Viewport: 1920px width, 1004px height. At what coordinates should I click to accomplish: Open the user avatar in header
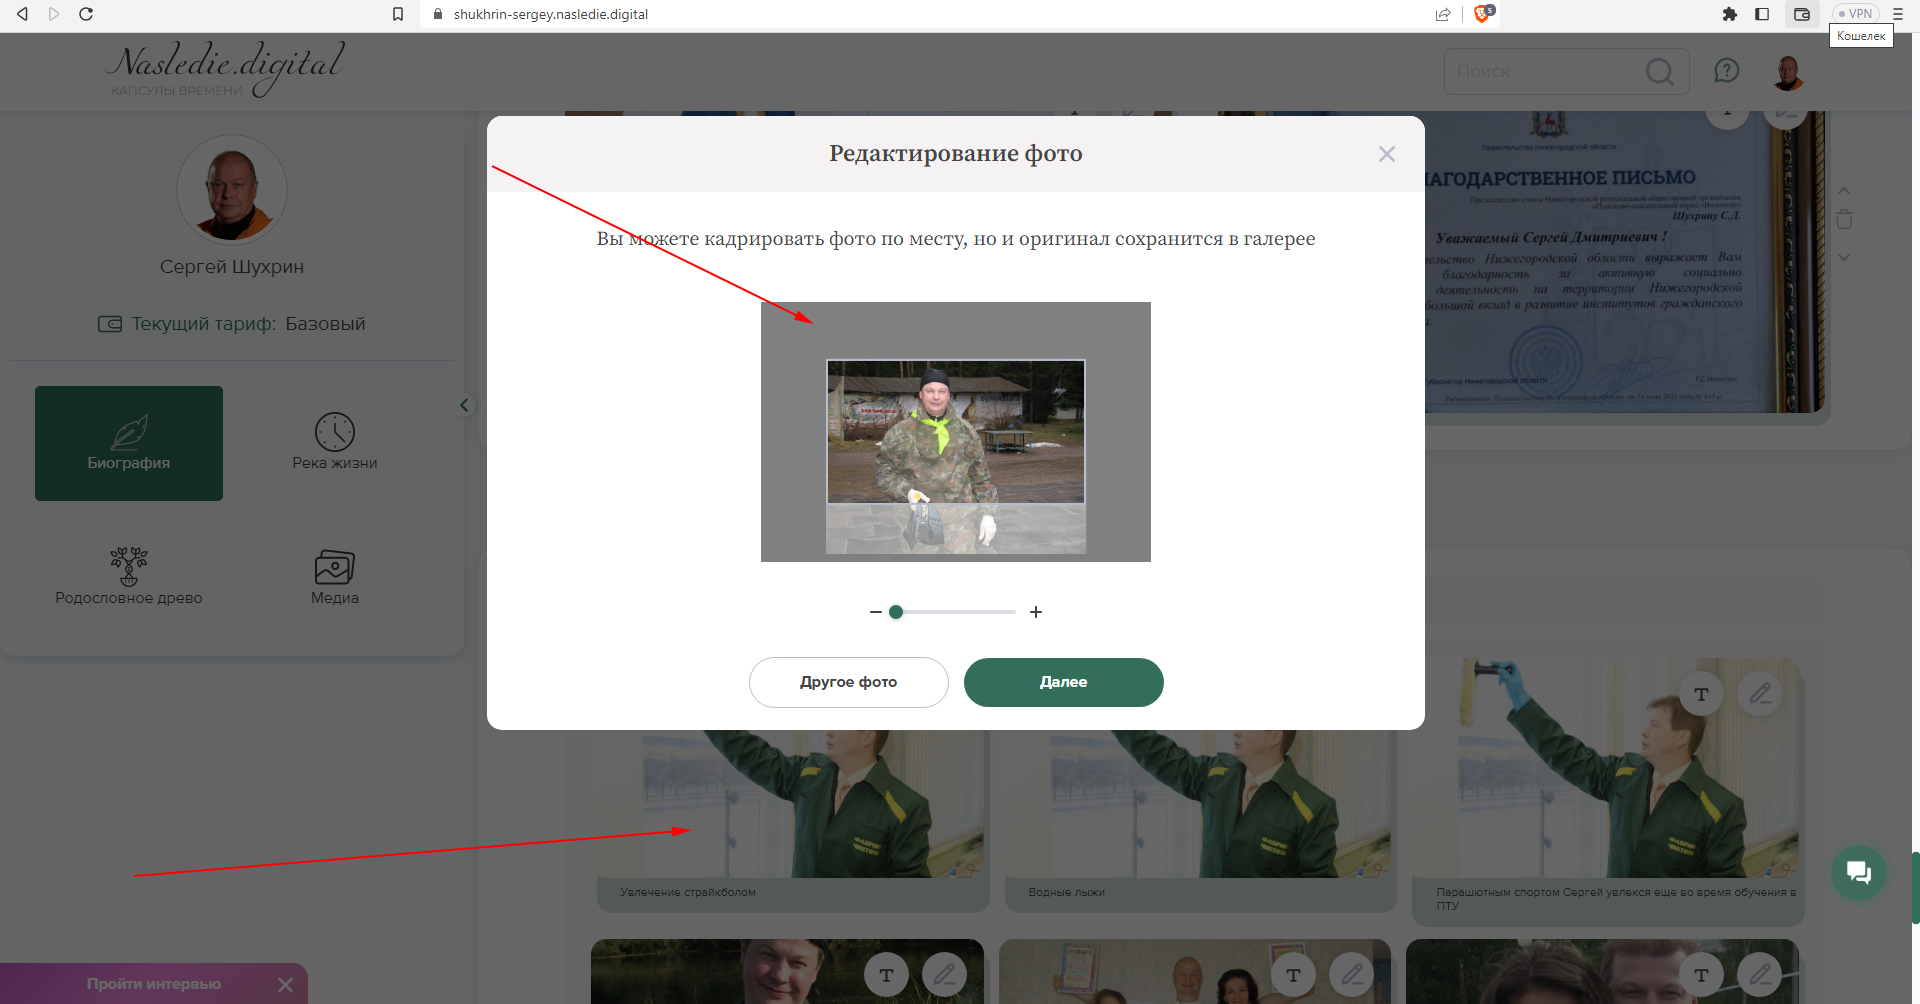pyautogui.click(x=1788, y=72)
